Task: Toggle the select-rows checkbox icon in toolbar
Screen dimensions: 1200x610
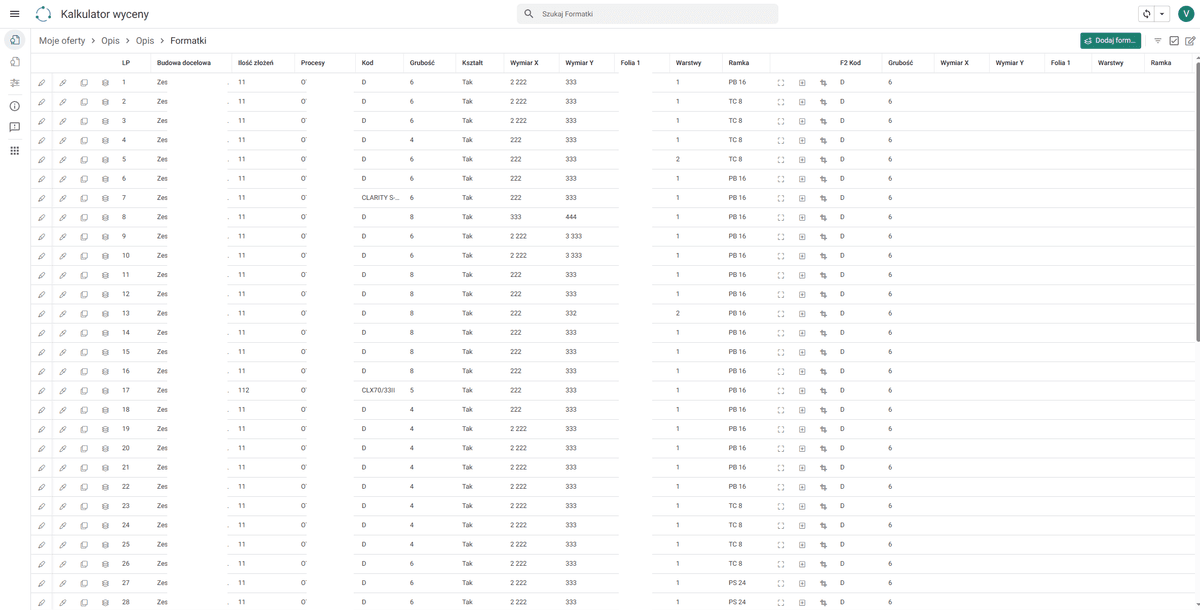Action: coord(1174,41)
